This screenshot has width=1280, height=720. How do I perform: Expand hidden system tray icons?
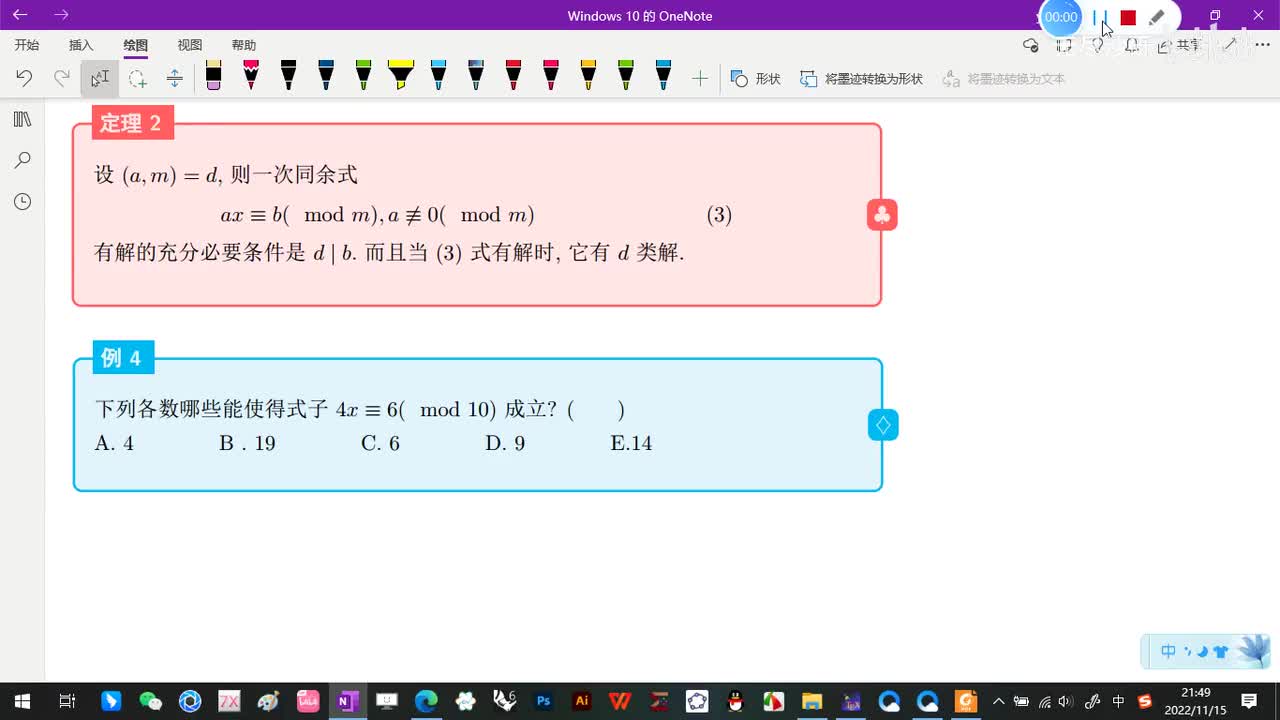[x=998, y=701]
